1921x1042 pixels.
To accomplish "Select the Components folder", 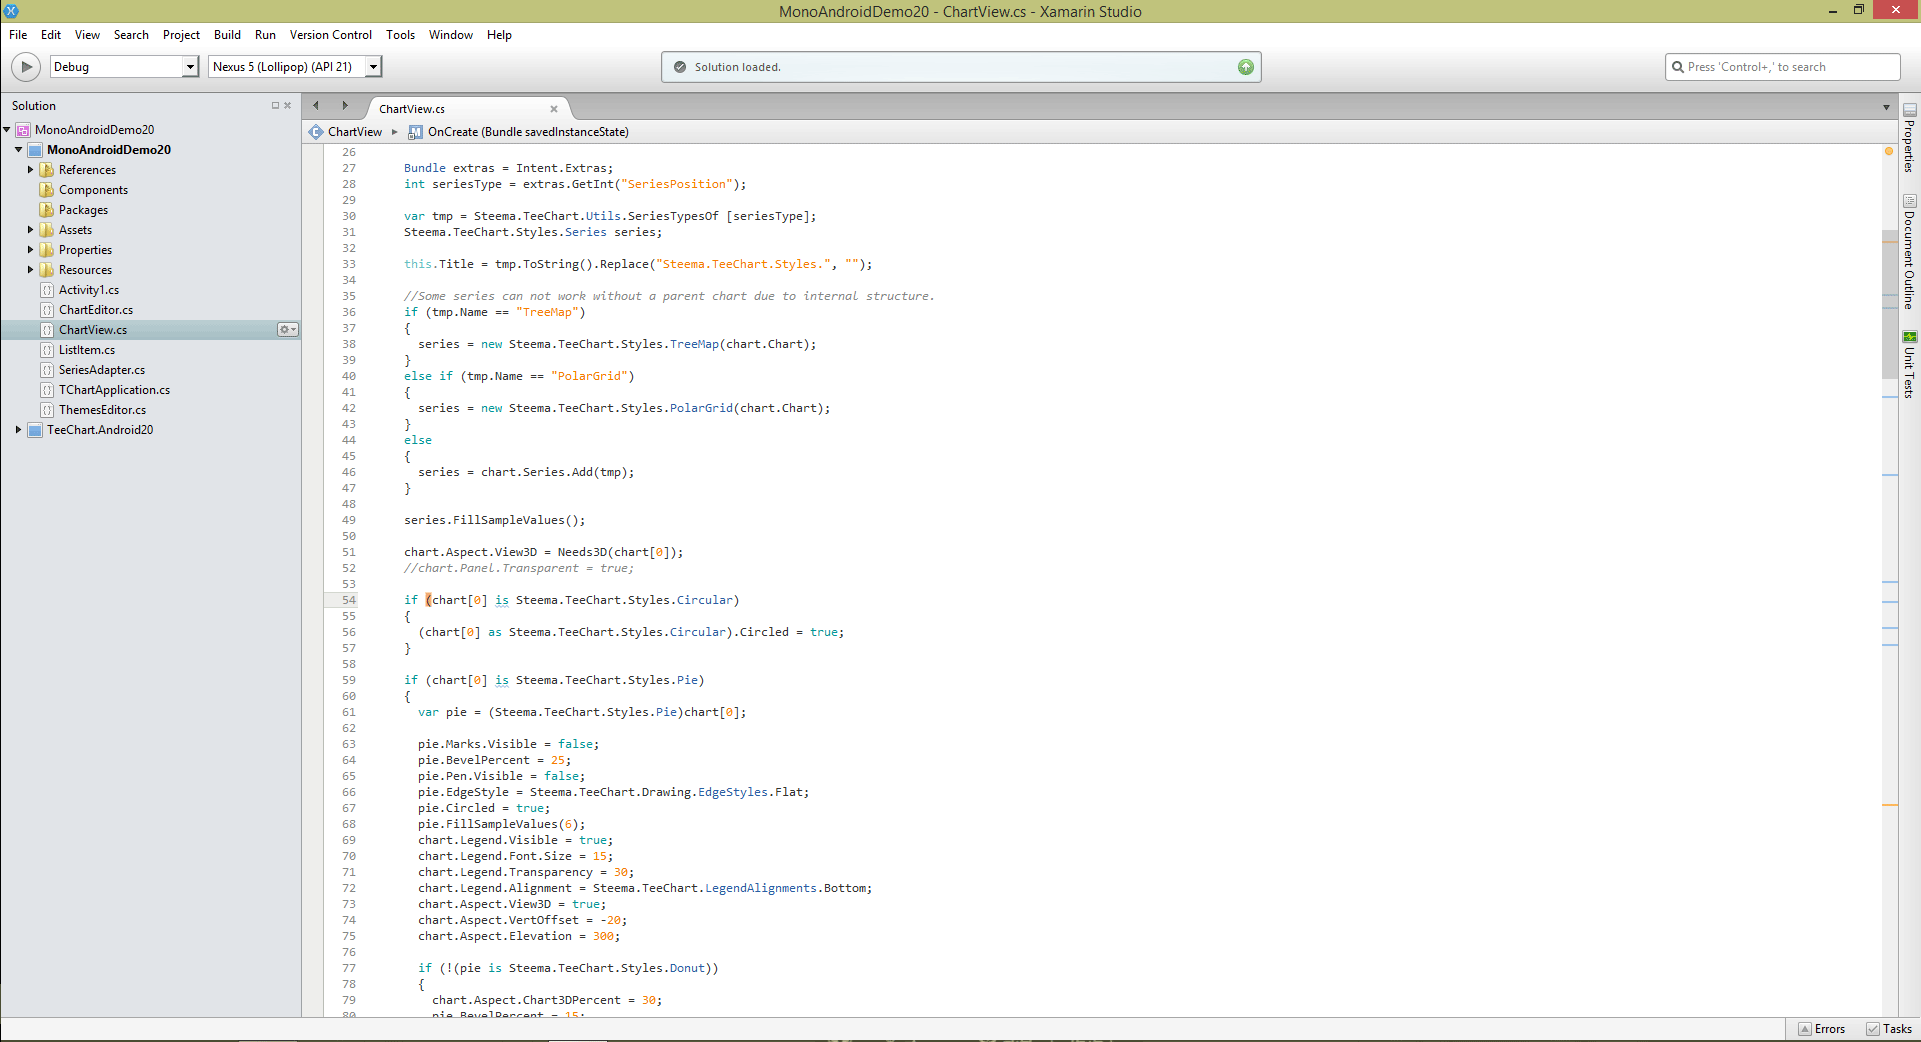I will pyautogui.click(x=93, y=190).
